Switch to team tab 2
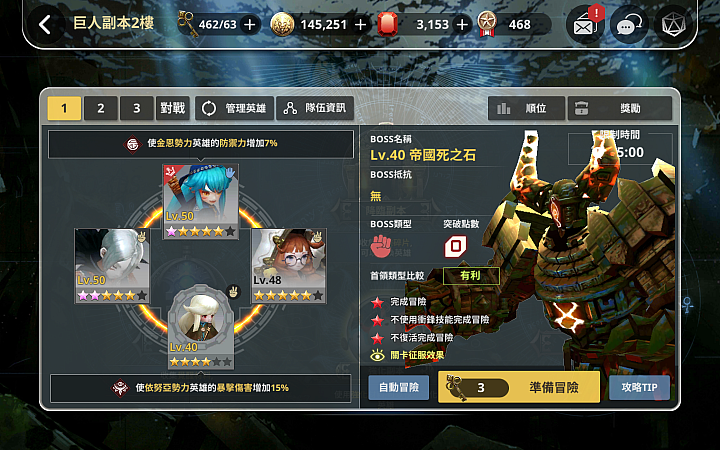Image resolution: width=720 pixels, height=450 pixels. click(101, 108)
